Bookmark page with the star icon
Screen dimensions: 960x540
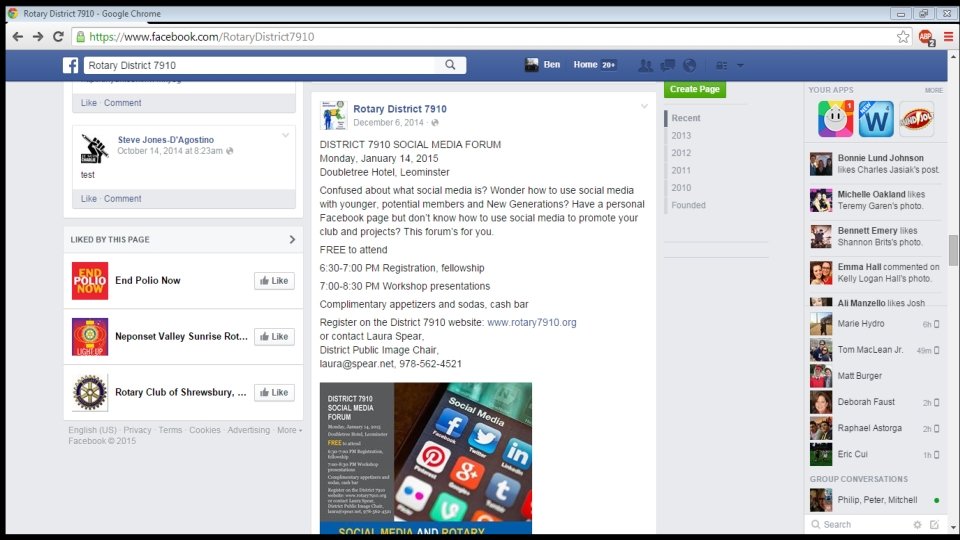pos(903,37)
